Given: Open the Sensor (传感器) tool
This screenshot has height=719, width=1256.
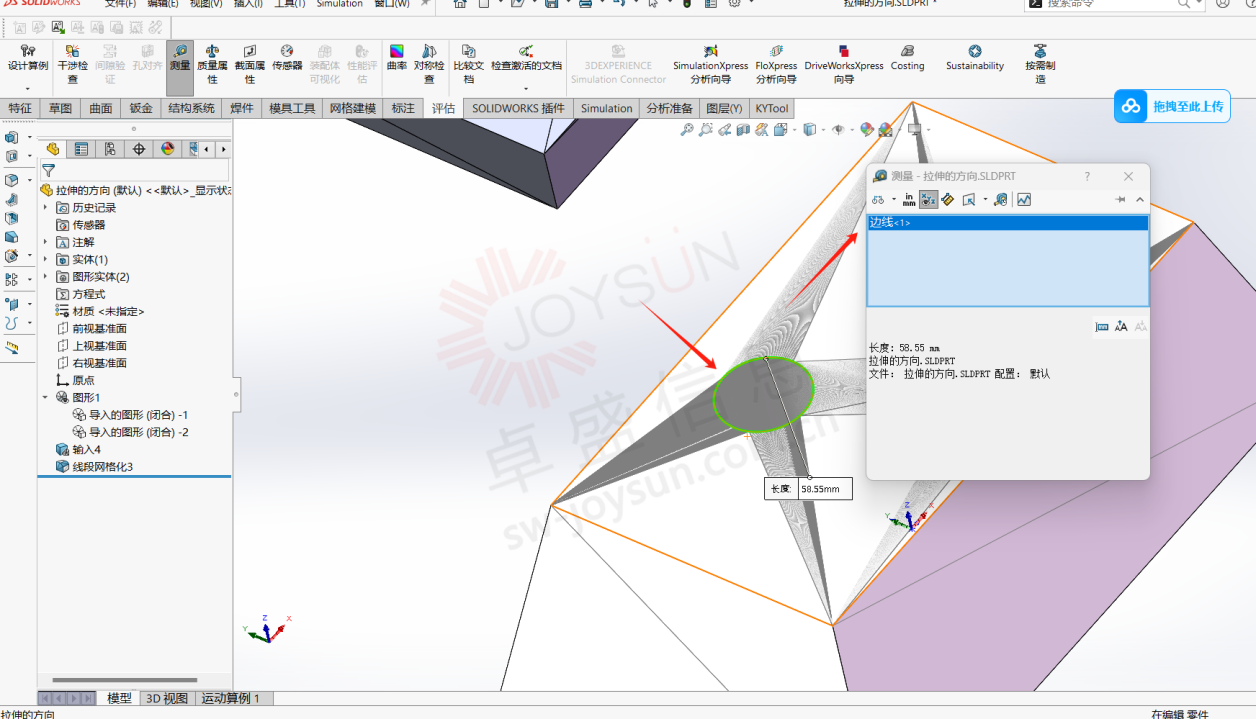Looking at the screenshot, I should (287, 58).
